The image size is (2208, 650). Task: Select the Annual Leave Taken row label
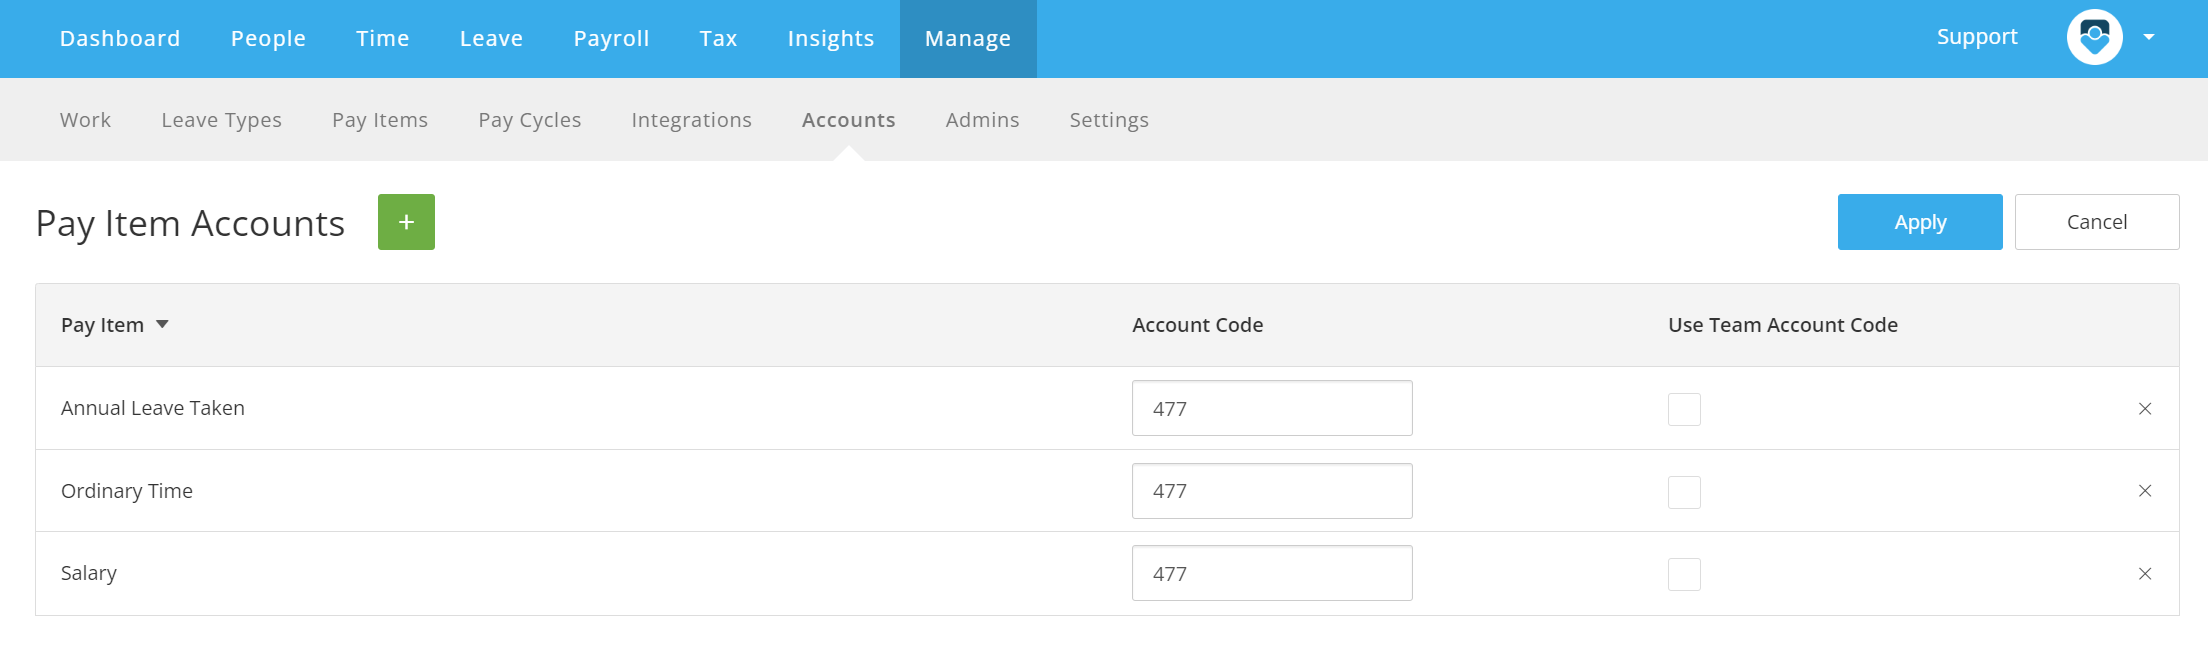pyautogui.click(x=152, y=408)
